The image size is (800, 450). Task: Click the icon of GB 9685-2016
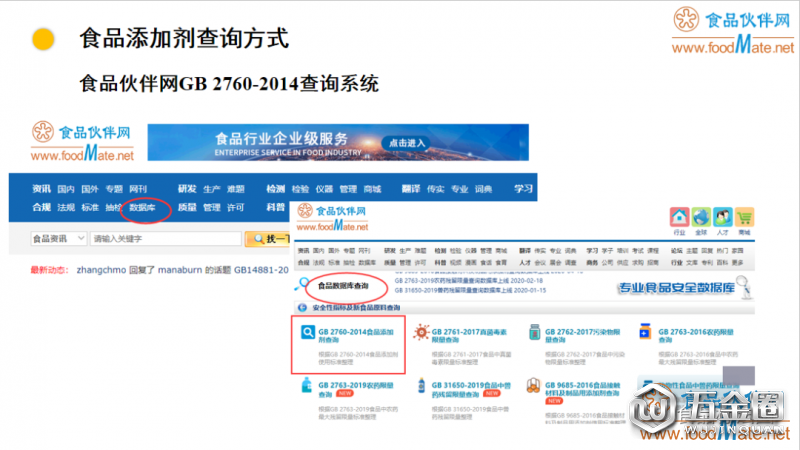[x=533, y=386]
